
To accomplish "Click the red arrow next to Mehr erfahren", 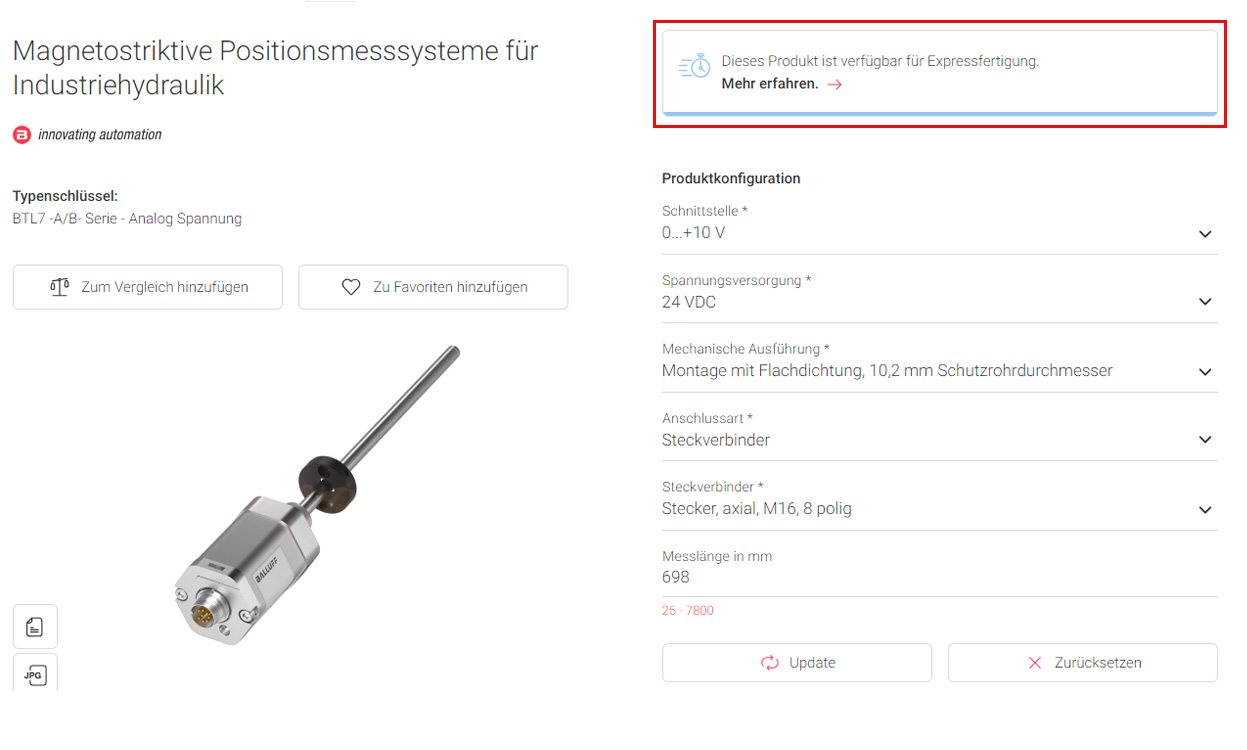I will point(835,85).
